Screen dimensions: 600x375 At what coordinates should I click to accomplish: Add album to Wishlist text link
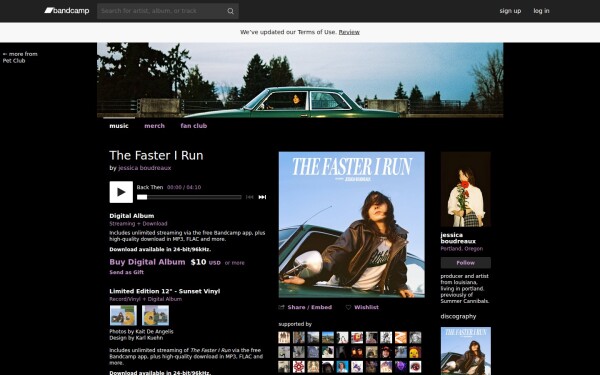tap(366, 307)
